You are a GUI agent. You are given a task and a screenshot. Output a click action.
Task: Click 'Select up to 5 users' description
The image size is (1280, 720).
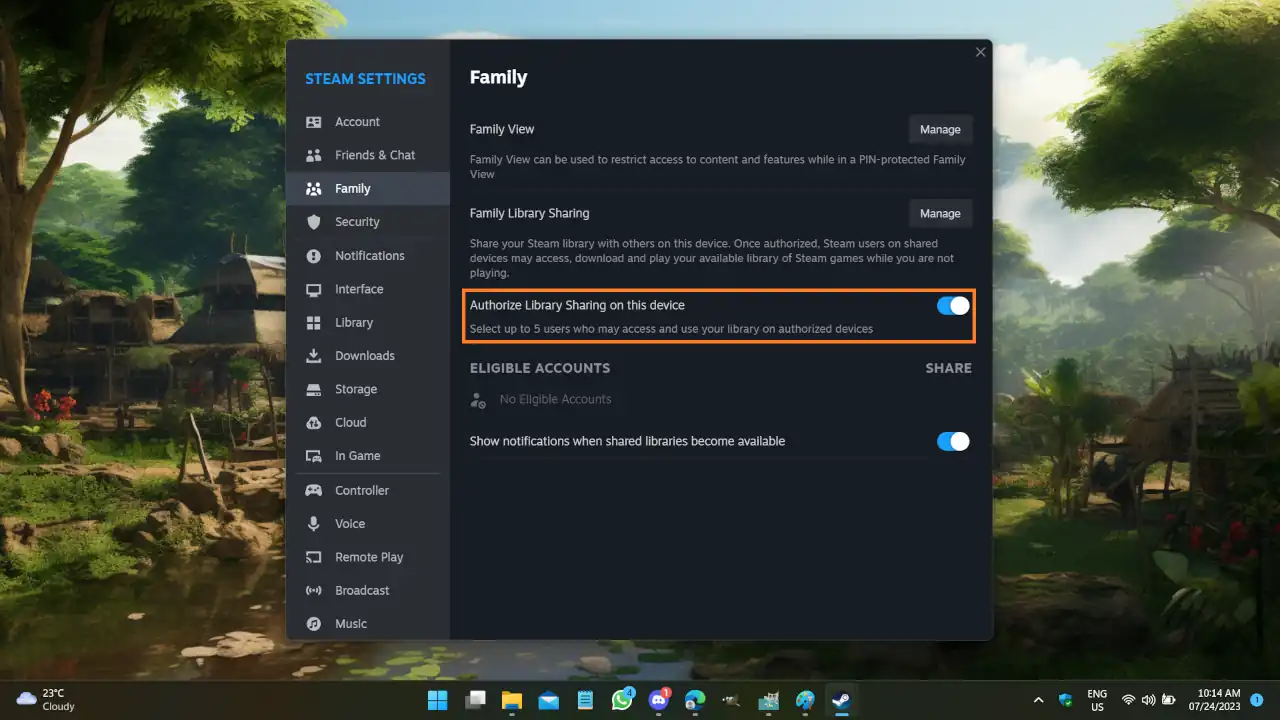click(x=671, y=328)
